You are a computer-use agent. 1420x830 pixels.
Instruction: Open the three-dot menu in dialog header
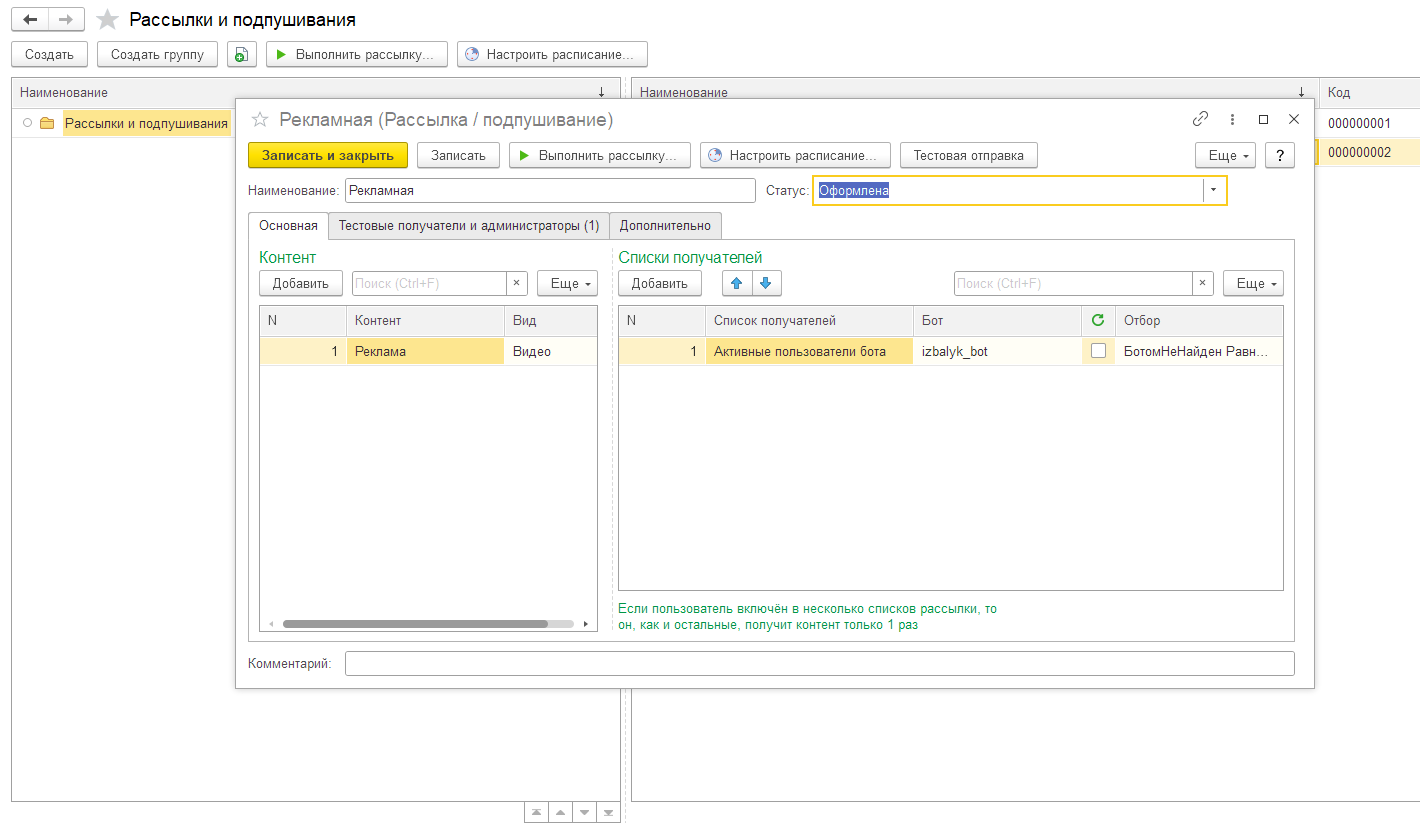(1232, 119)
